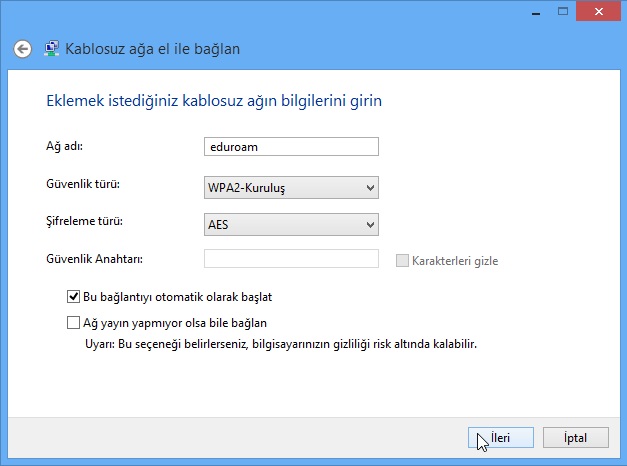
Task: Click into the Ağ adı field containing eduroam
Action: (291, 146)
